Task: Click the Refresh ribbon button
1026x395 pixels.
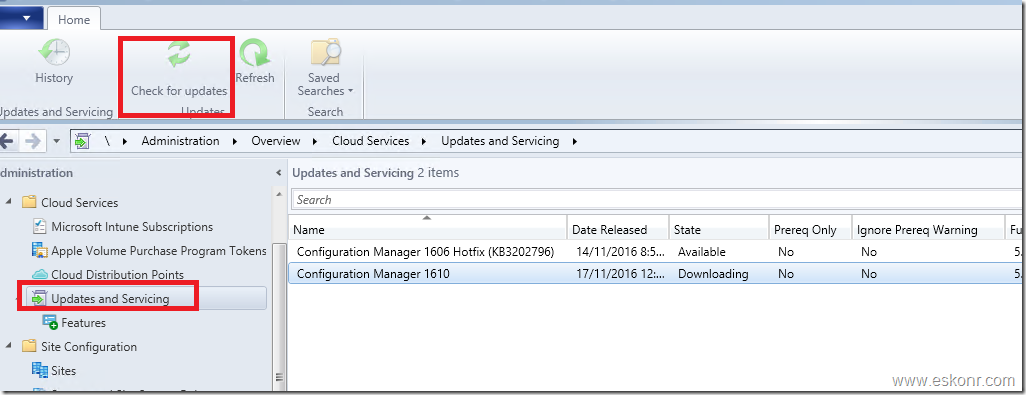Action: (255, 62)
